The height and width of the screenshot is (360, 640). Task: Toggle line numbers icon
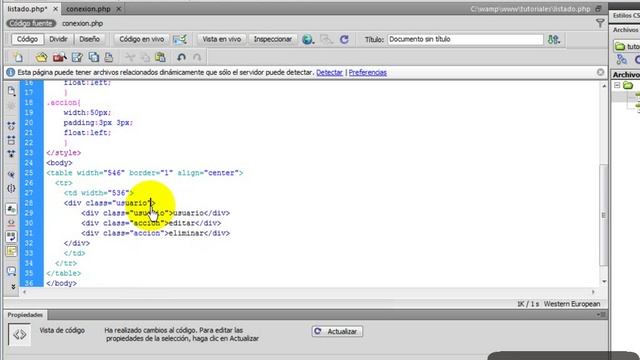tap(11, 209)
